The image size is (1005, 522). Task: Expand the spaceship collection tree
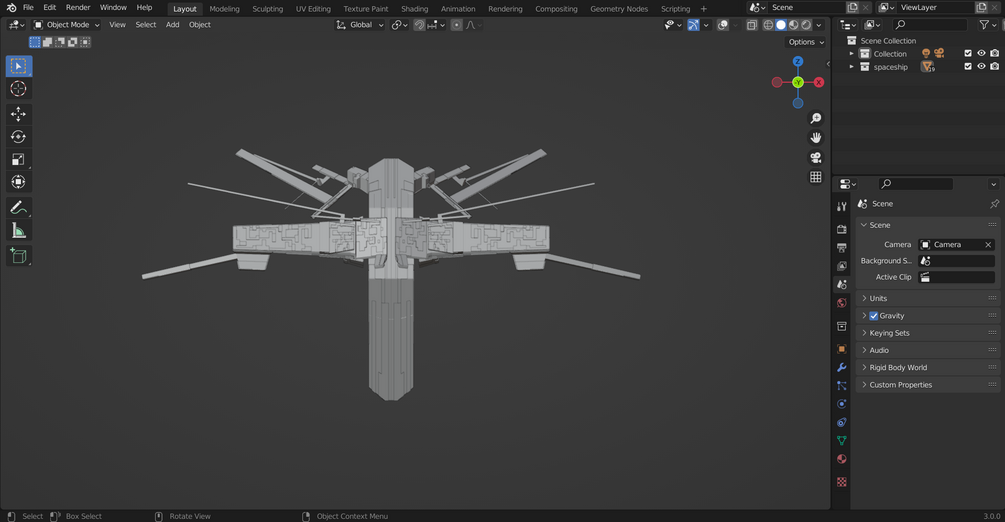point(851,67)
